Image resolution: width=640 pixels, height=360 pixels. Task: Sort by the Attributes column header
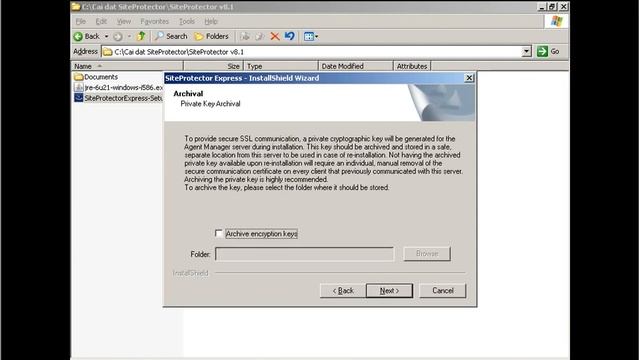click(x=412, y=66)
